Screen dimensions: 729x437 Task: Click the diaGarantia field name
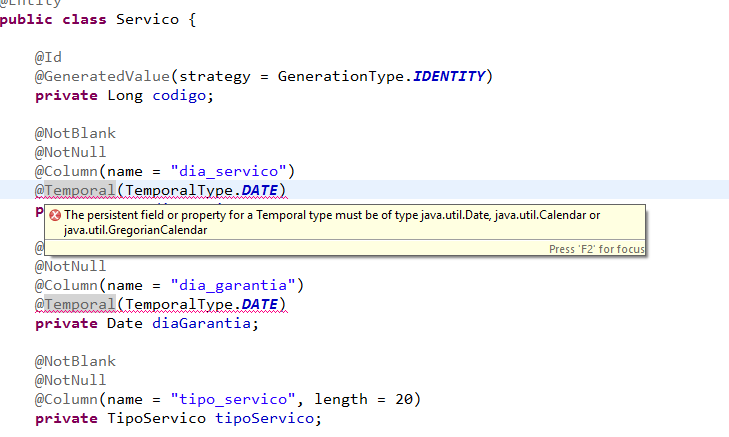(201, 323)
